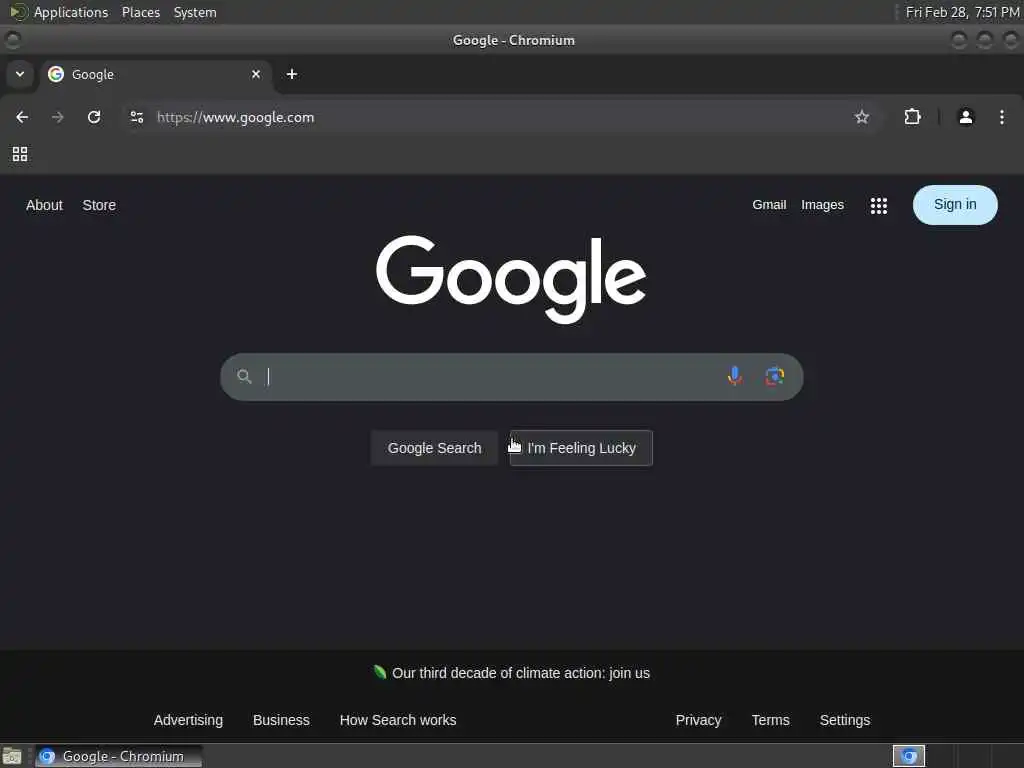Viewport: 1024px width, 768px height.
Task: Click the Google Search button
Action: click(434, 448)
